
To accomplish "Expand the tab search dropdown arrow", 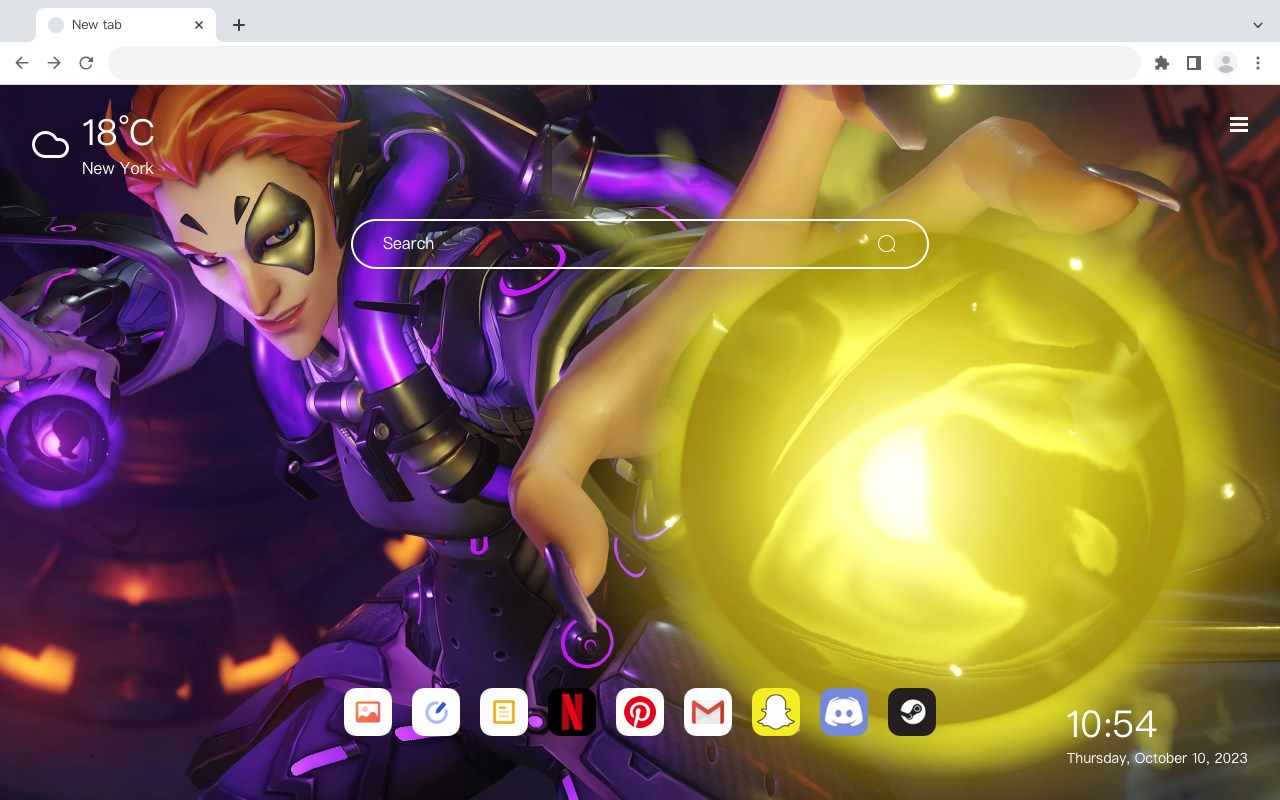I will pos(1258,25).
